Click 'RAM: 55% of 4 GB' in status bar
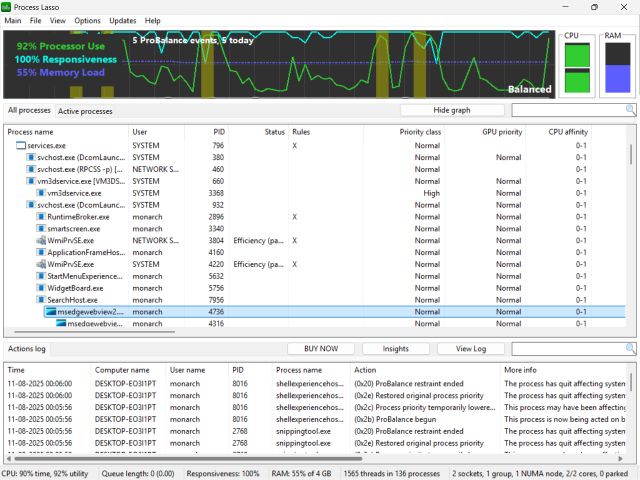The image size is (640, 480). pyautogui.click(x=301, y=473)
